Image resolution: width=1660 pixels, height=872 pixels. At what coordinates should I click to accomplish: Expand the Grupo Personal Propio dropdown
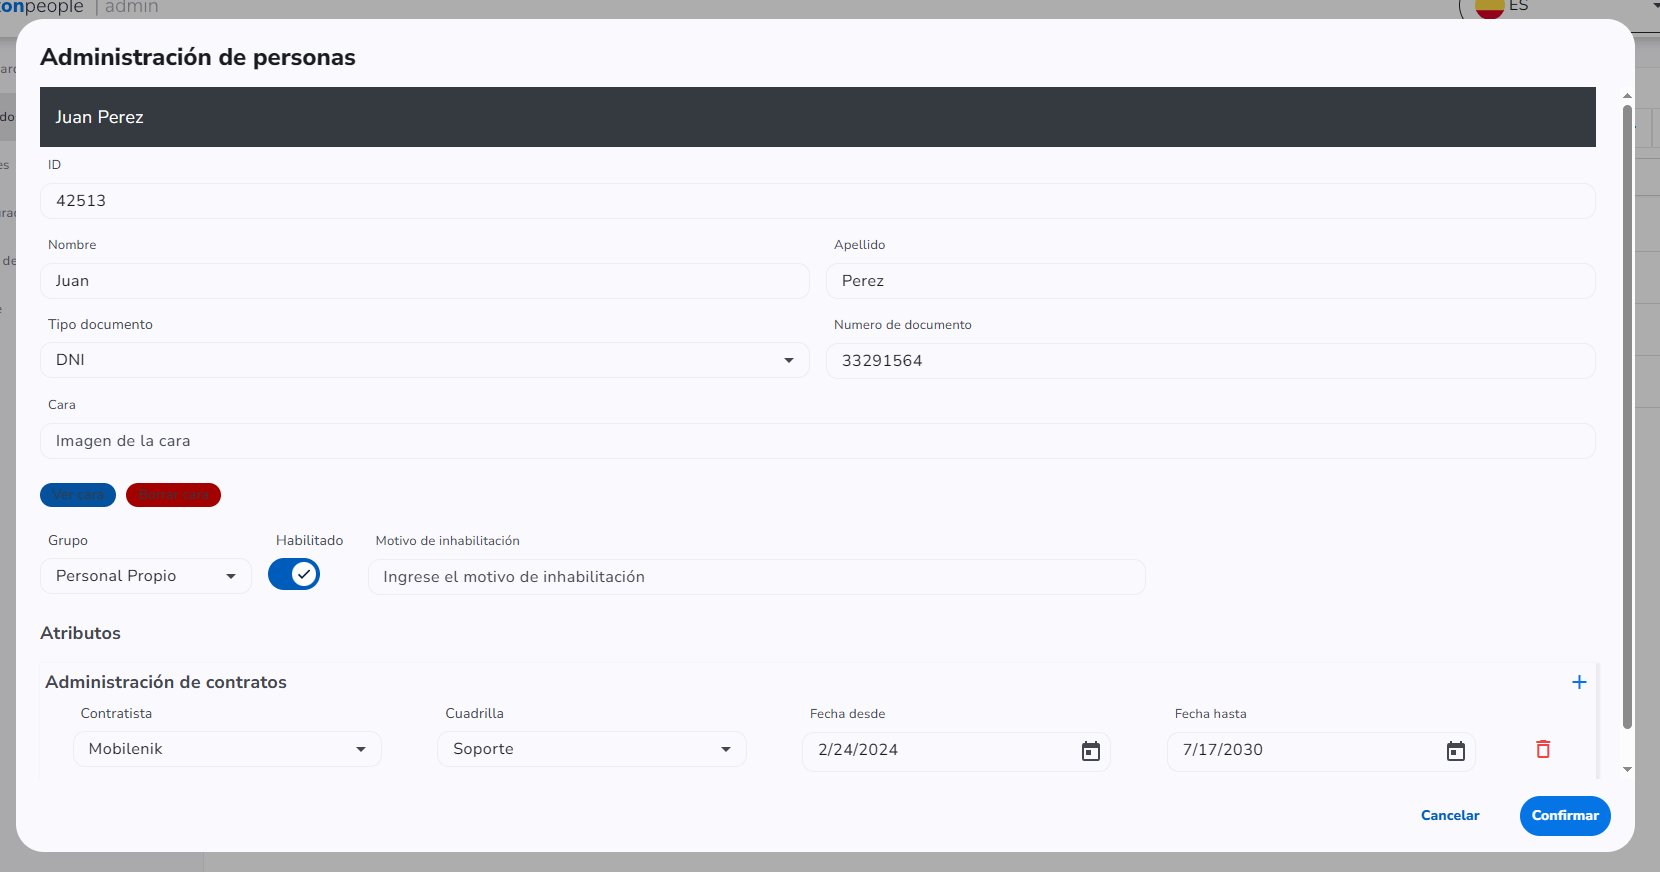point(146,576)
